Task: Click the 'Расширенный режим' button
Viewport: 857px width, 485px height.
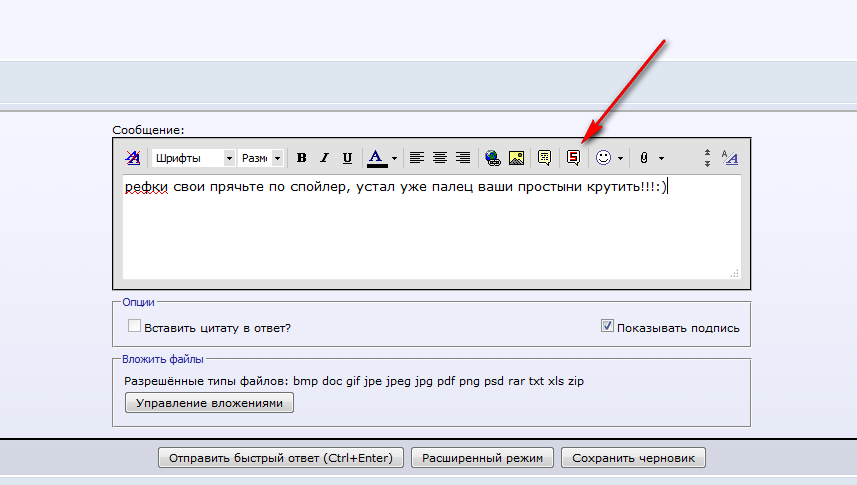Action: (482, 458)
